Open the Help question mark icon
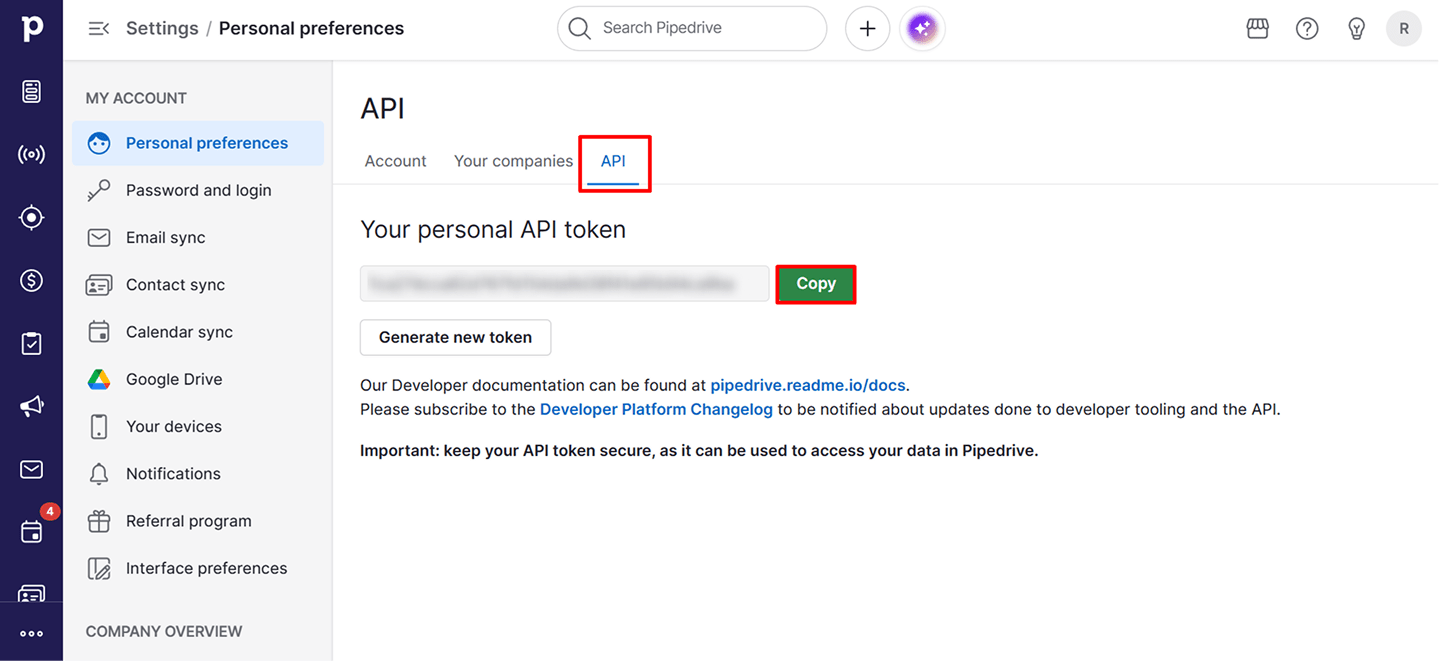Viewport: 1439px width, 661px height. click(1306, 28)
